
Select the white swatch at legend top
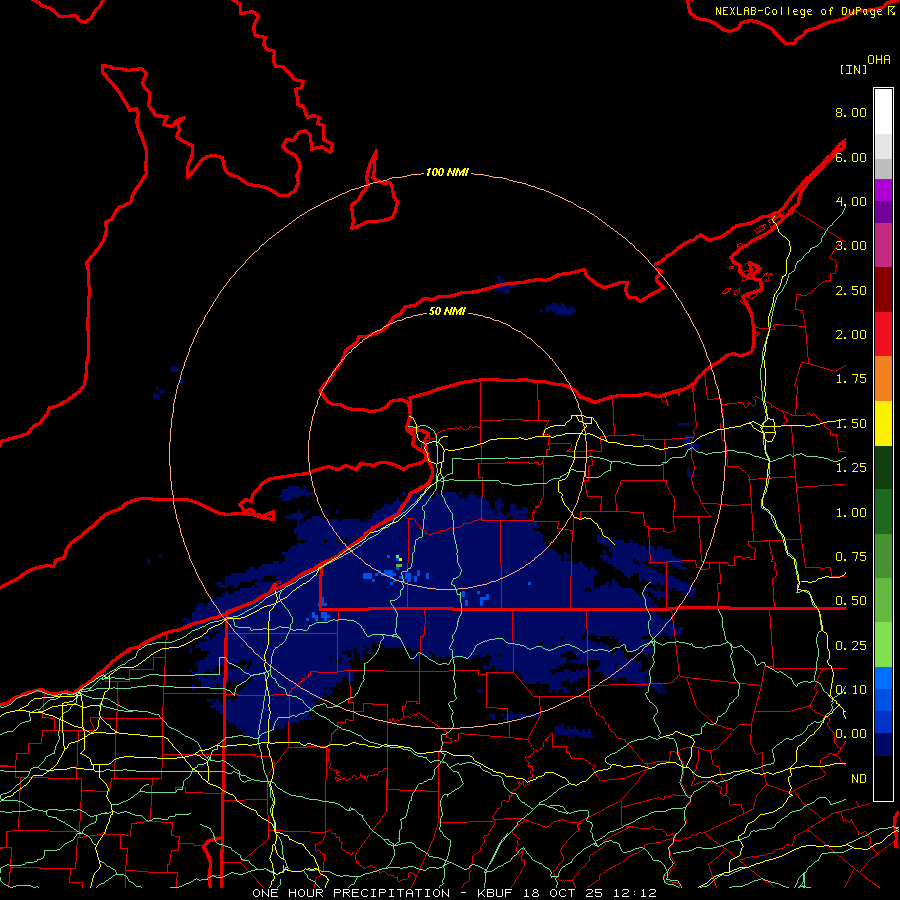883,112
